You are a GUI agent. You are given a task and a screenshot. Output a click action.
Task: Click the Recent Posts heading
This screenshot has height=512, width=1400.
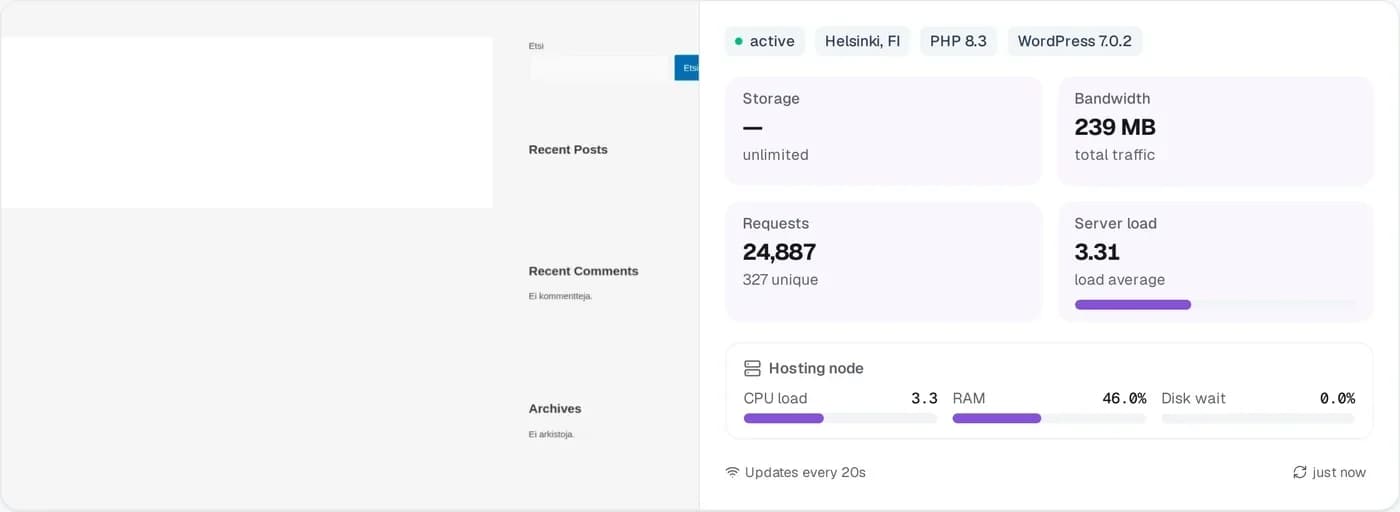(x=568, y=149)
